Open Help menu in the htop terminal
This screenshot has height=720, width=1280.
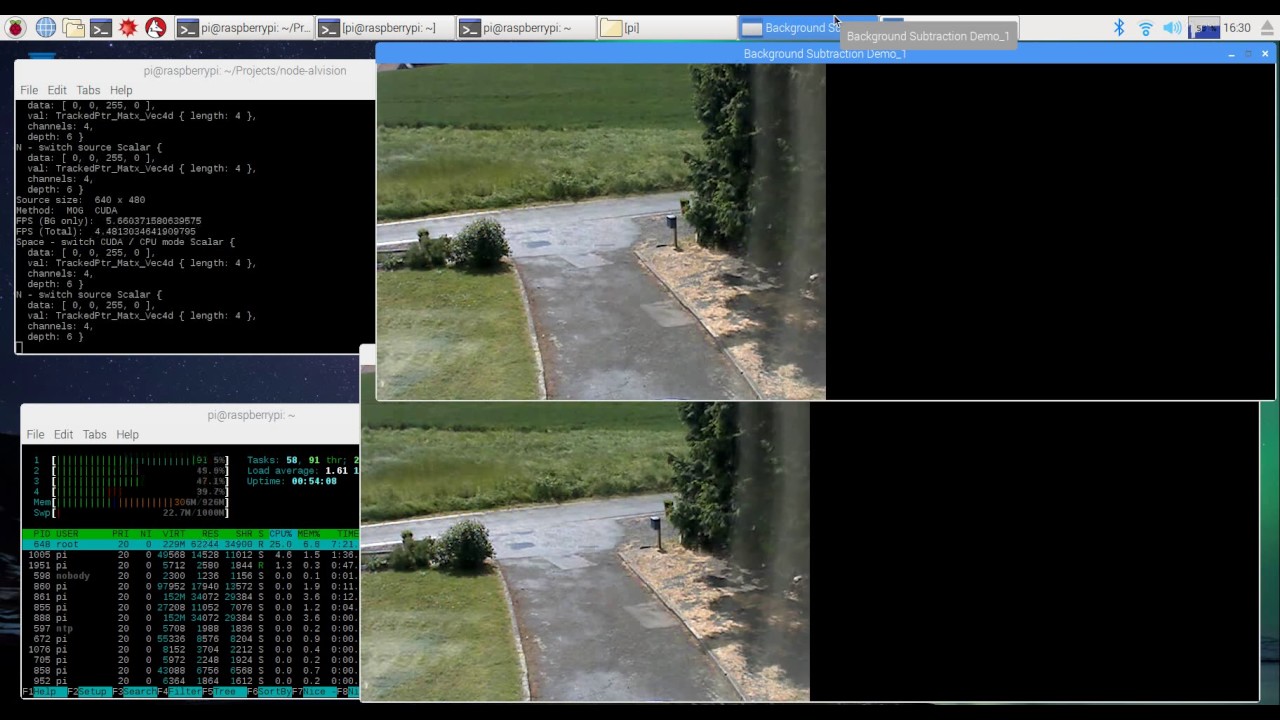pyautogui.click(x=127, y=434)
